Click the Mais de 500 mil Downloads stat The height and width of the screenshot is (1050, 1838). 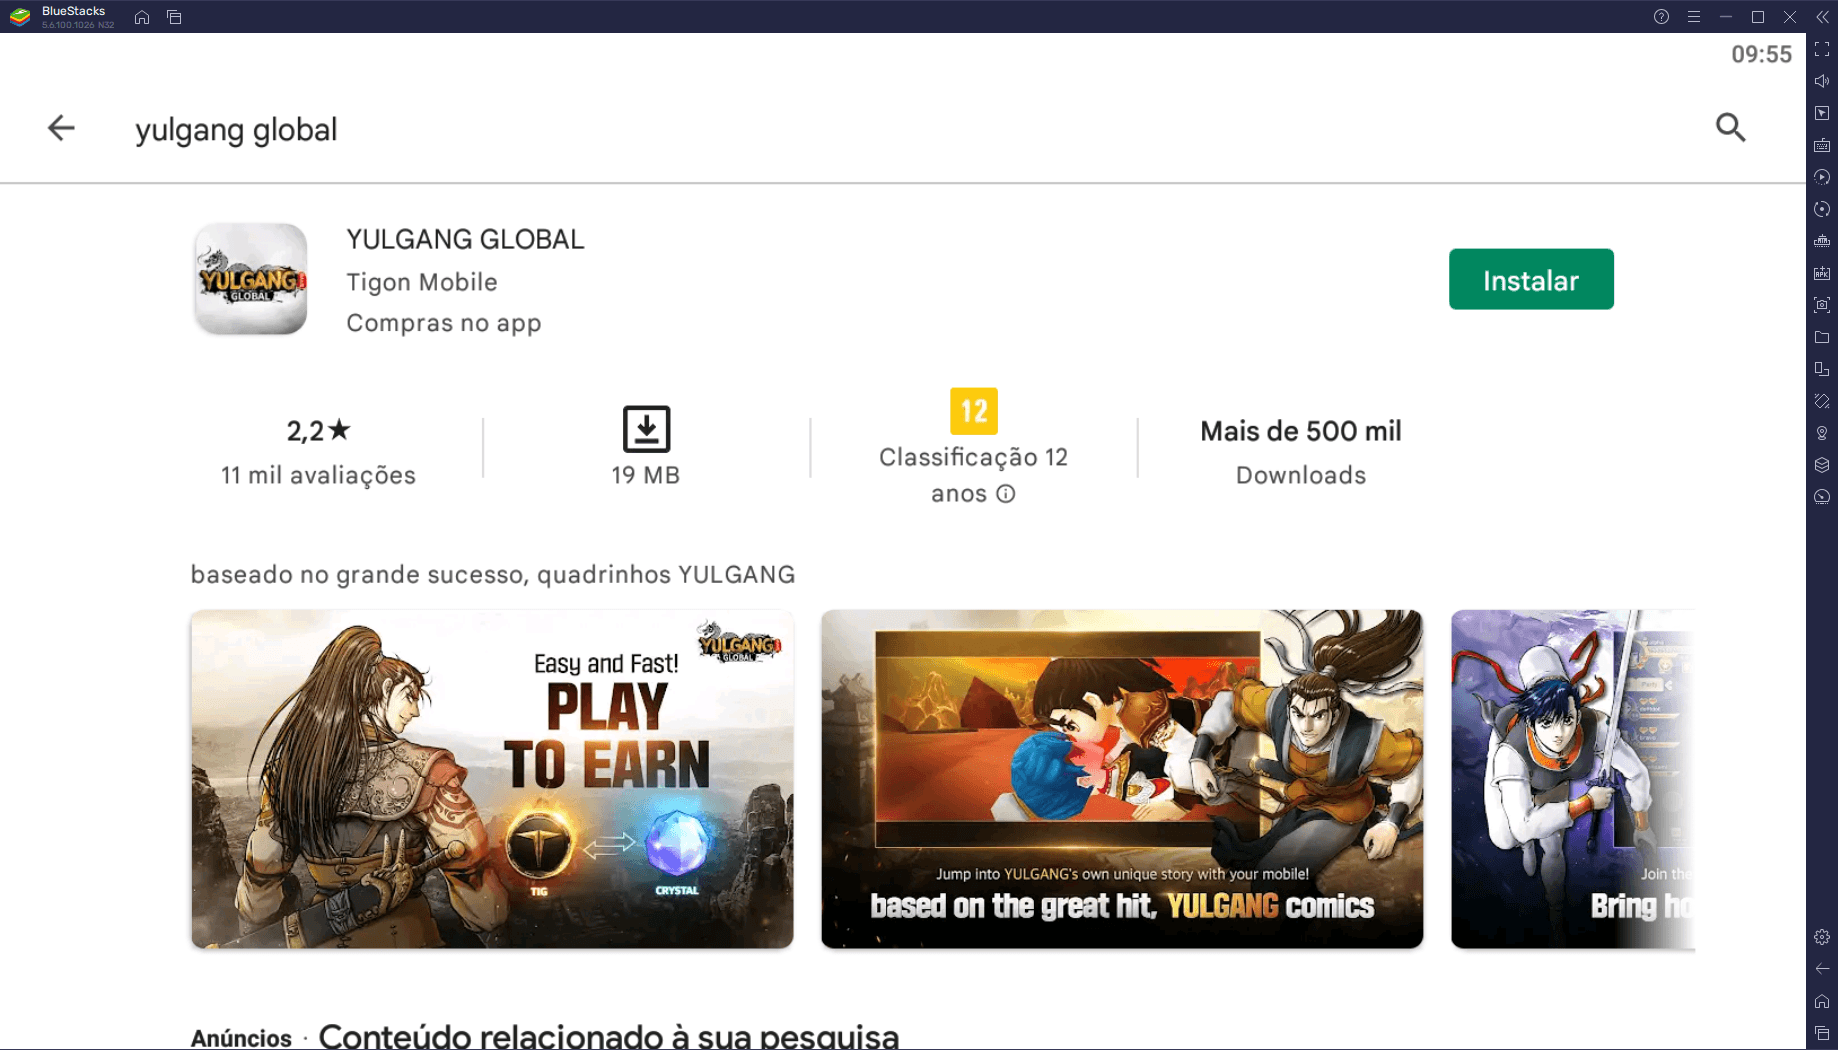tap(1300, 452)
